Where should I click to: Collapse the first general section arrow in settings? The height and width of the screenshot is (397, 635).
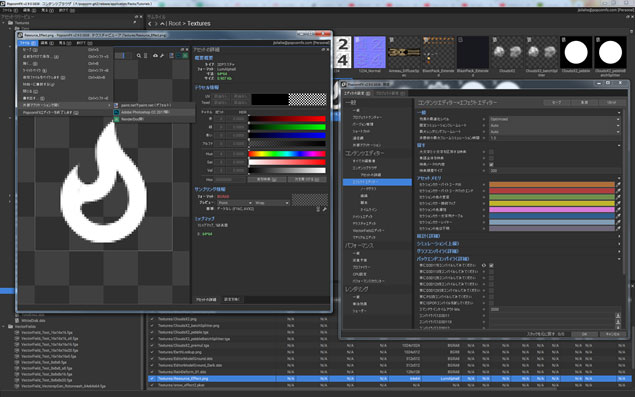619,113
